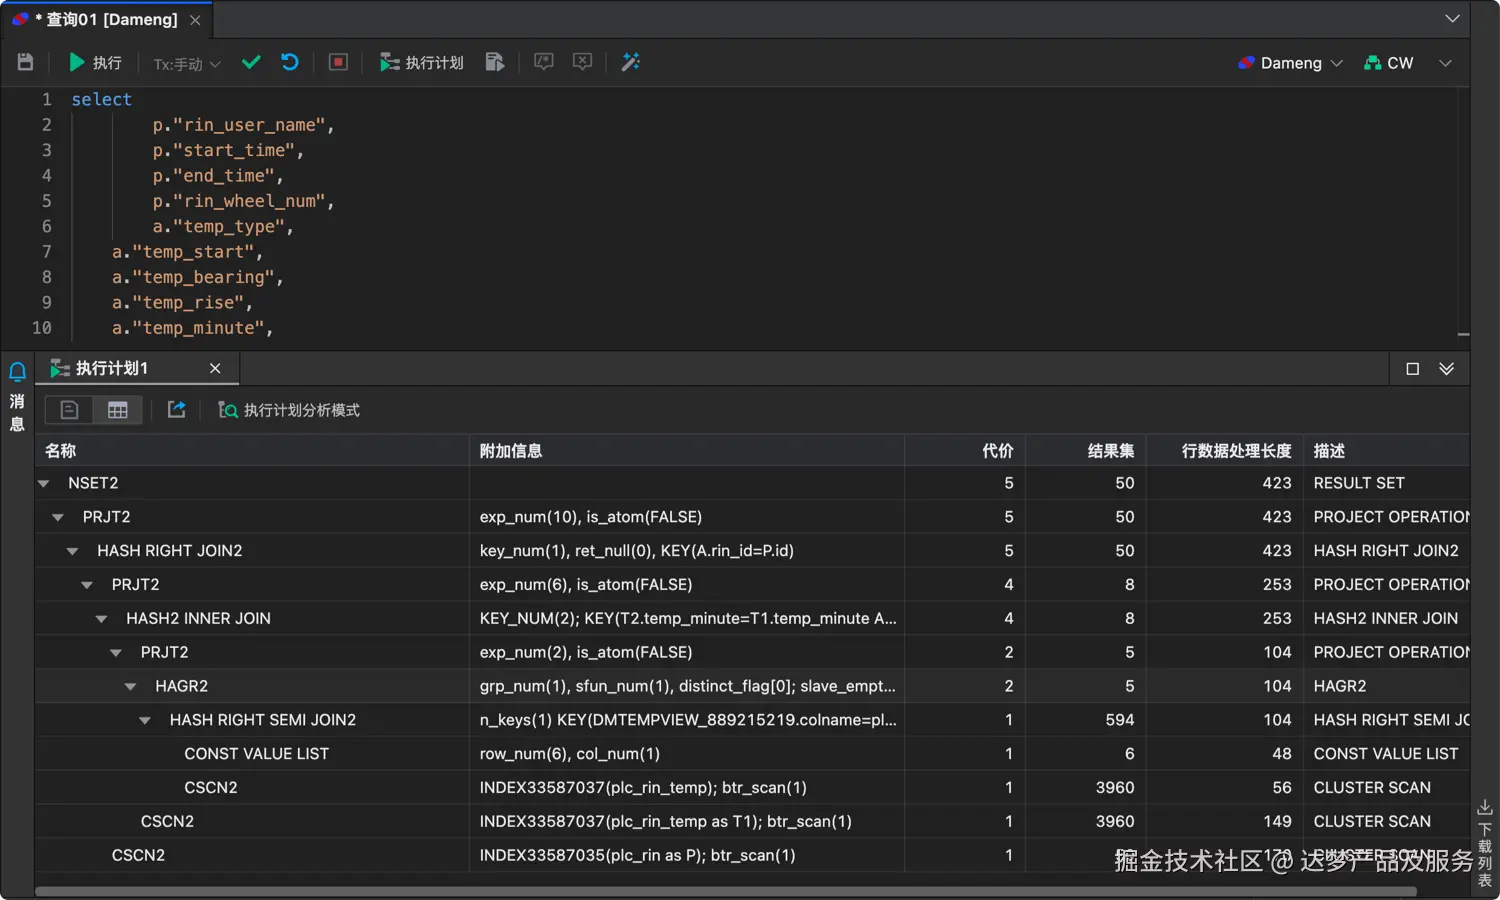Expand the toolbar overflow chevron next to CW
This screenshot has width=1500, height=900.
point(1445,63)
